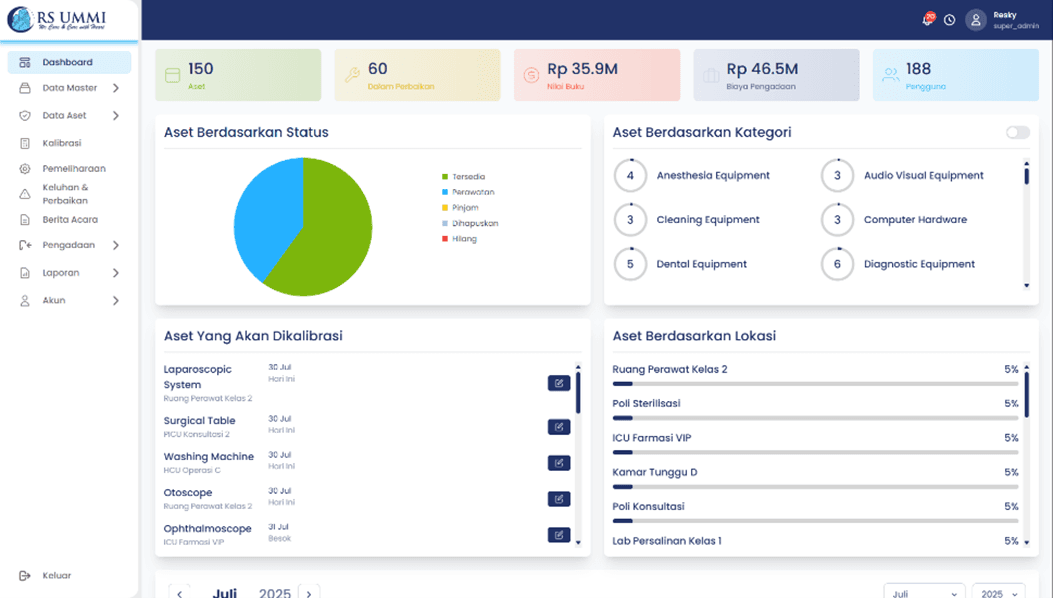Click the Rp 35.9M Nilai Buku card
The image size is (1053, 598).
(x=596, y=74)
